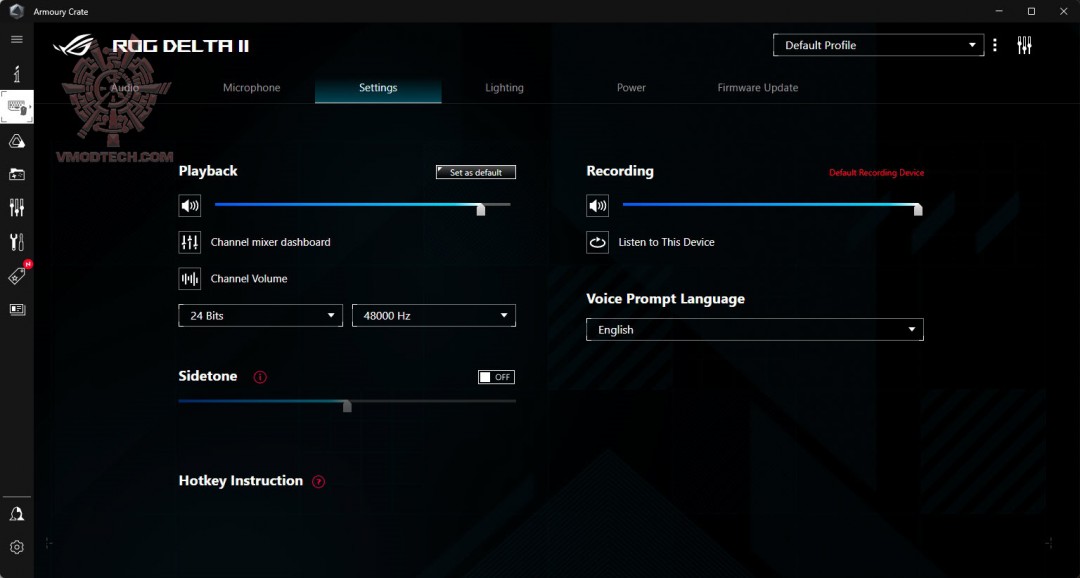Click the Hotkey Instruction heading
Viewport: 1080px width, 578px height.
pos(240,481)
